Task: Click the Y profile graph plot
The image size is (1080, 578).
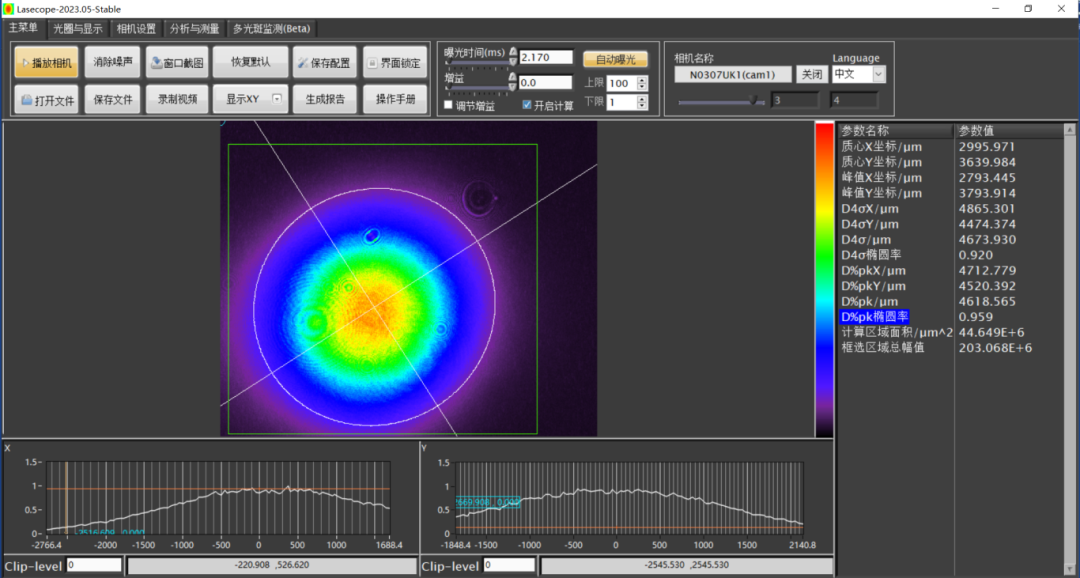Action: [630, 497]
